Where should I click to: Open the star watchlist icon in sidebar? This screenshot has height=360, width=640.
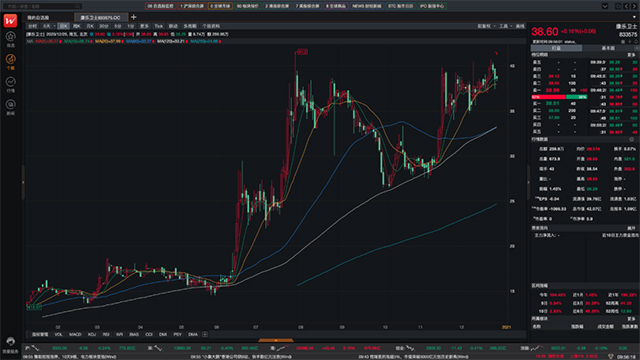tap(11, 37)
